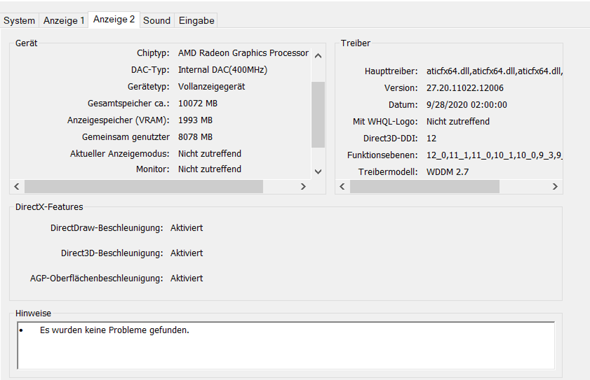Click the Gerät list scroll-down arrow

click(x=318, y=172)
